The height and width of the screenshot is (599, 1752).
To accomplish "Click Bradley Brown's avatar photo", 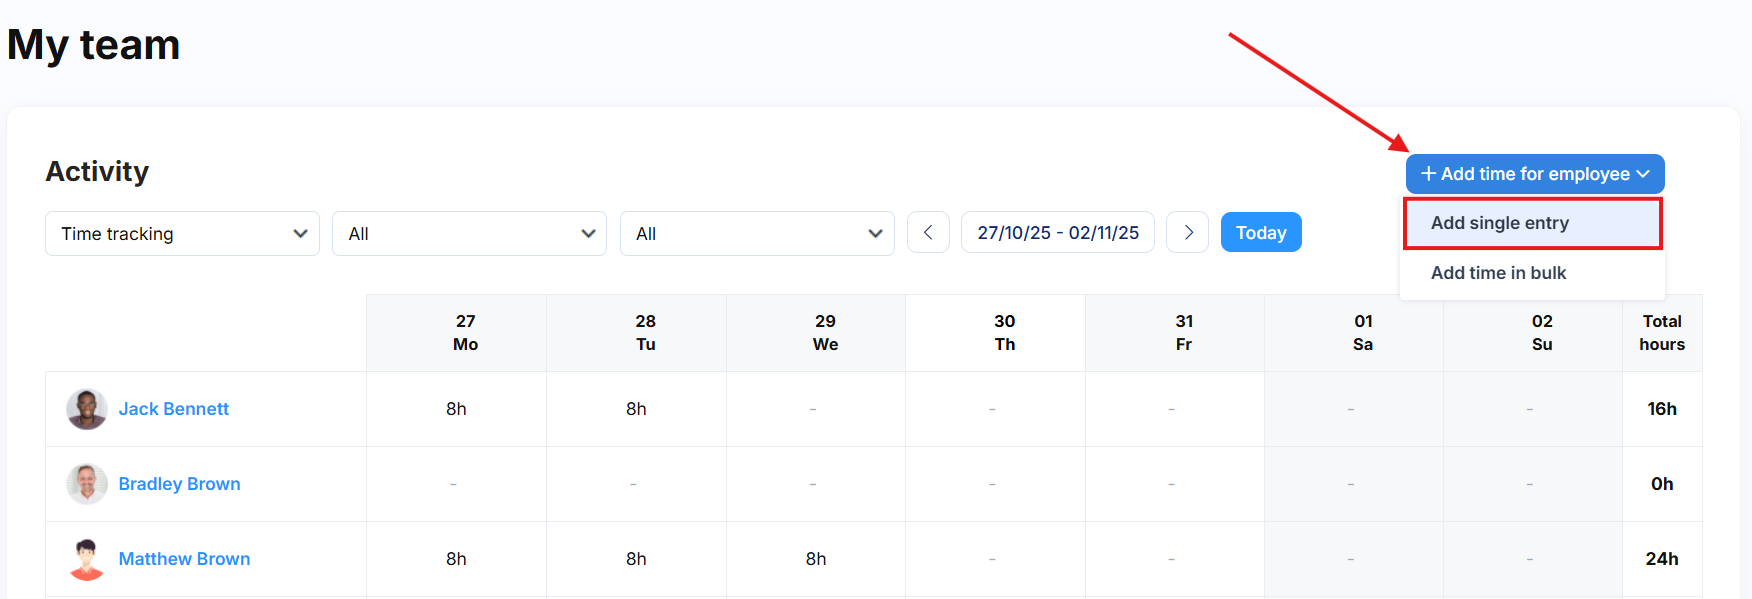I will [x=87, y=484].
